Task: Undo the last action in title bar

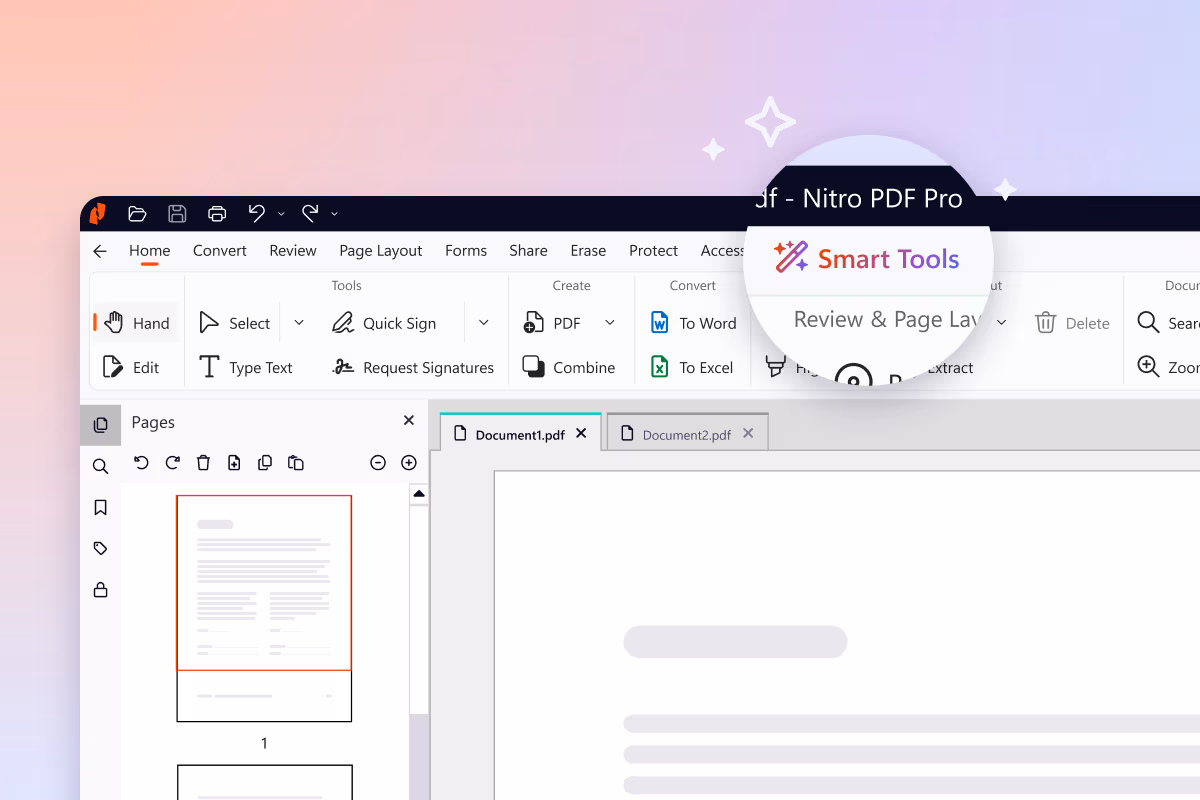Action: click(x=257, y=213)
